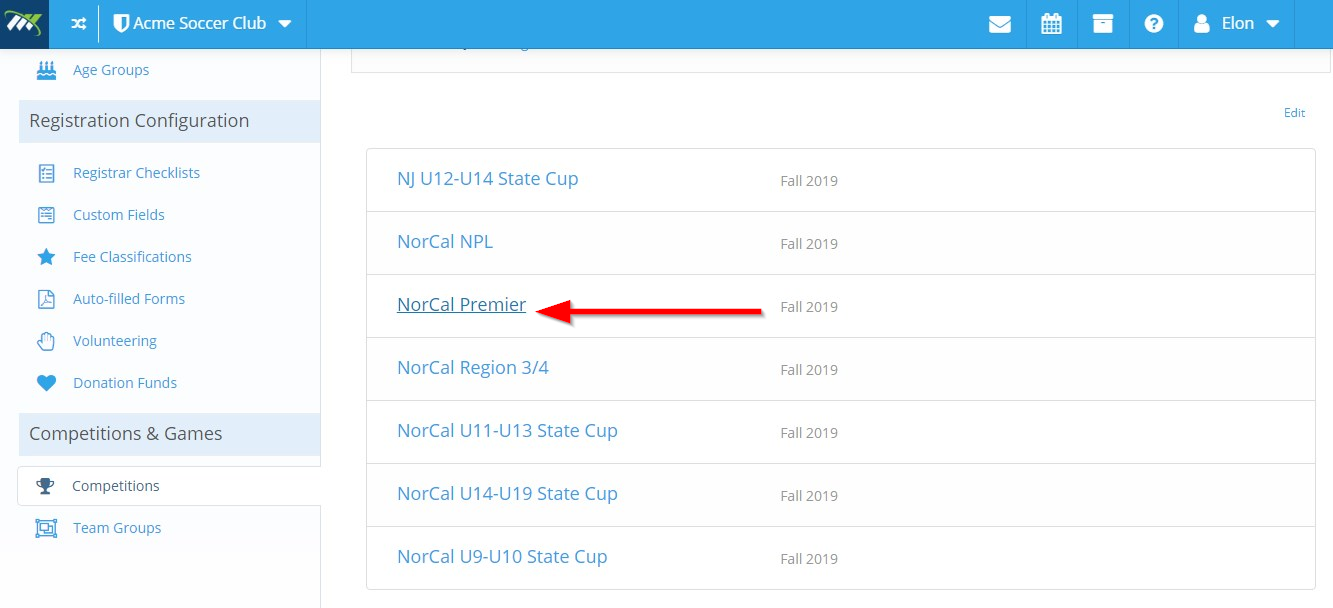
Task: Click the app logo in top-left corner
Action: click(x=24, y=24)
